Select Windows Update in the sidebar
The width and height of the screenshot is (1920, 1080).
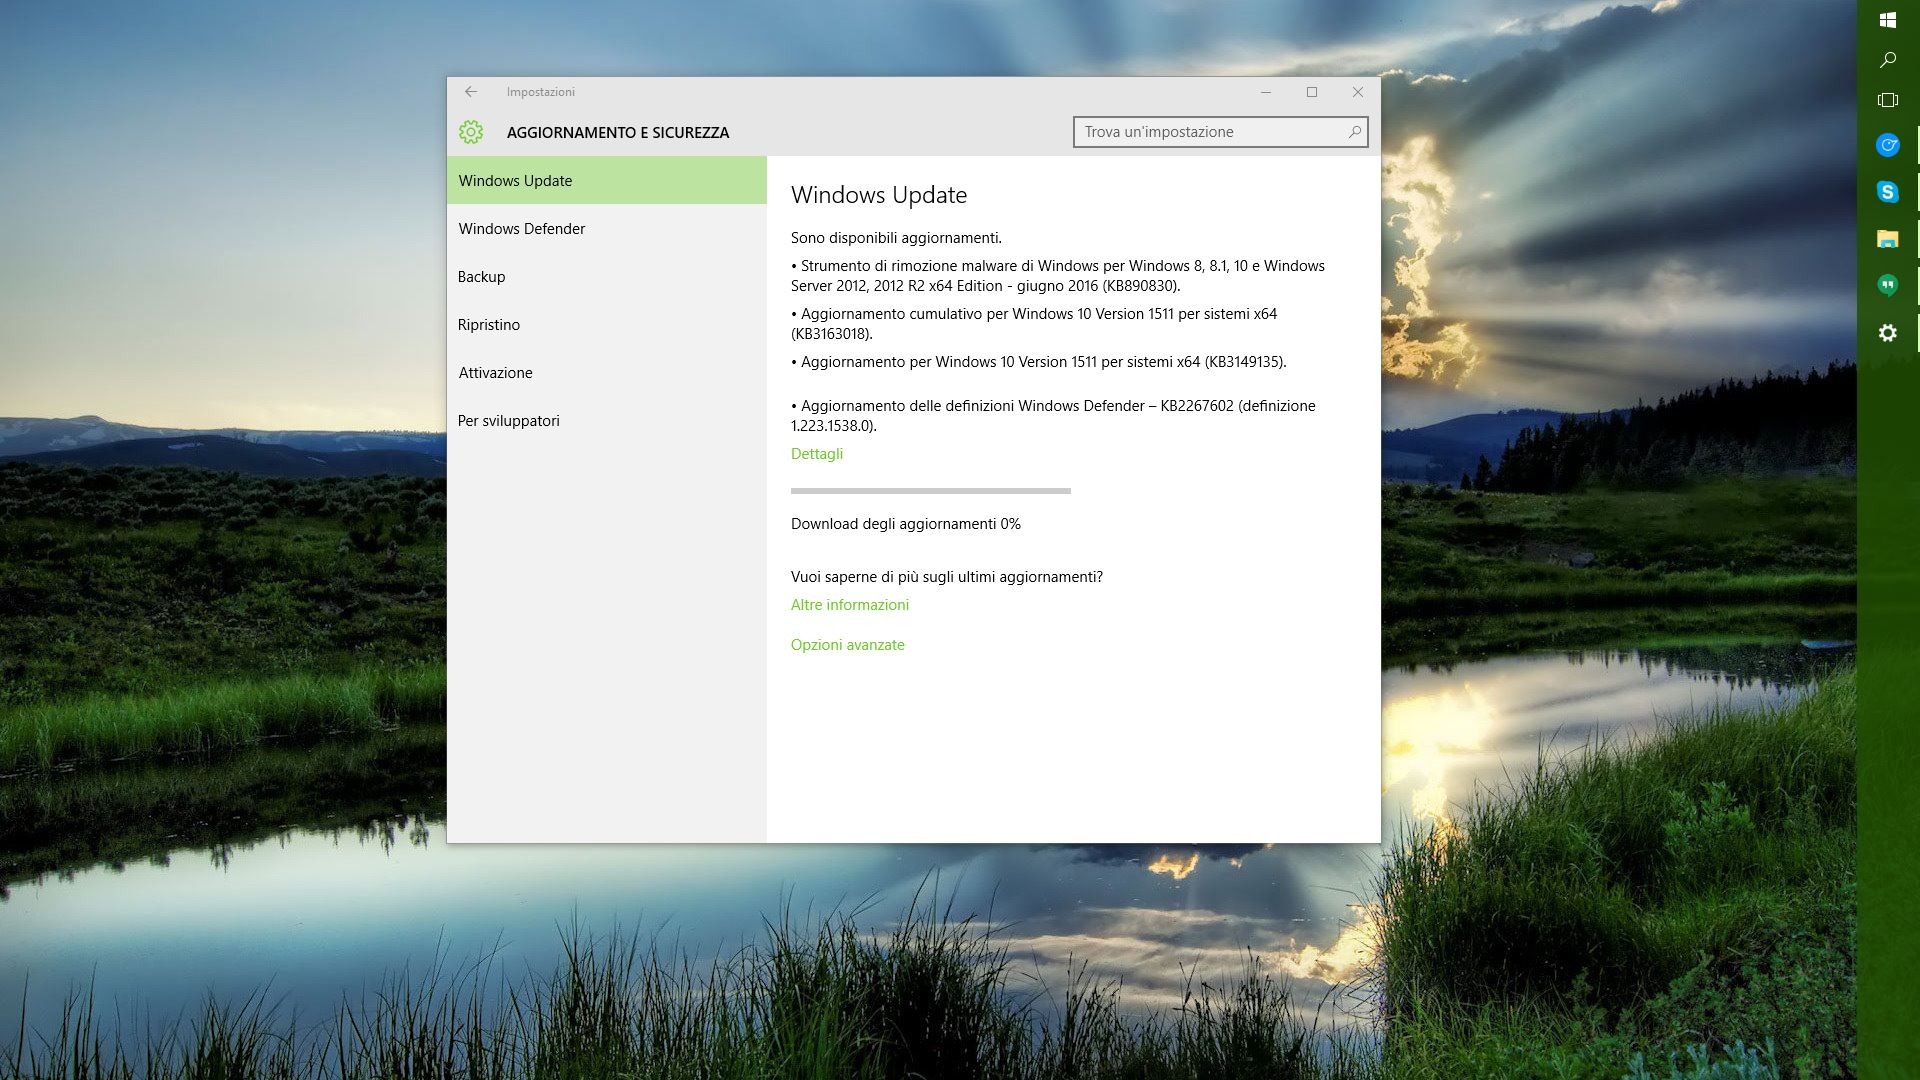point(607,181)
